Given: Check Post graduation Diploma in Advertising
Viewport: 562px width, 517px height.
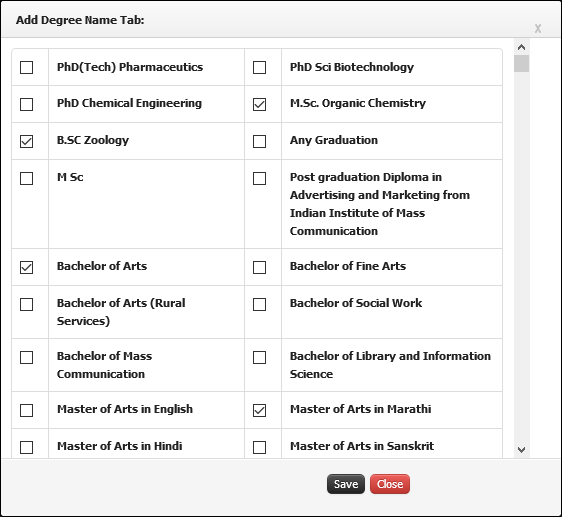Looking at the screenshot, I should (259, 178).
